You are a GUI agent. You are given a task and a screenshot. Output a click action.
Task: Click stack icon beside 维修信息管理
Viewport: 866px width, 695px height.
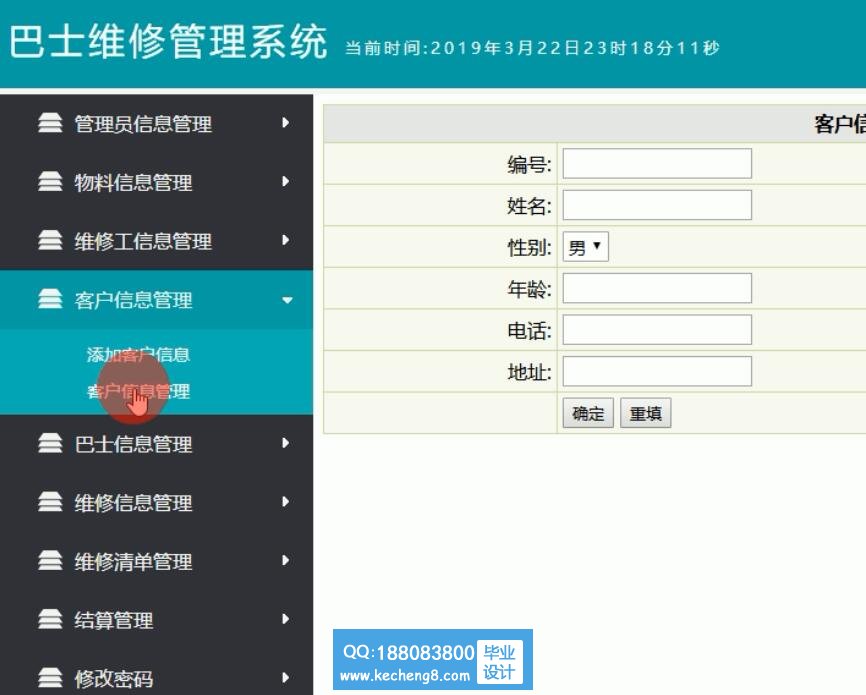click(50, 502)
